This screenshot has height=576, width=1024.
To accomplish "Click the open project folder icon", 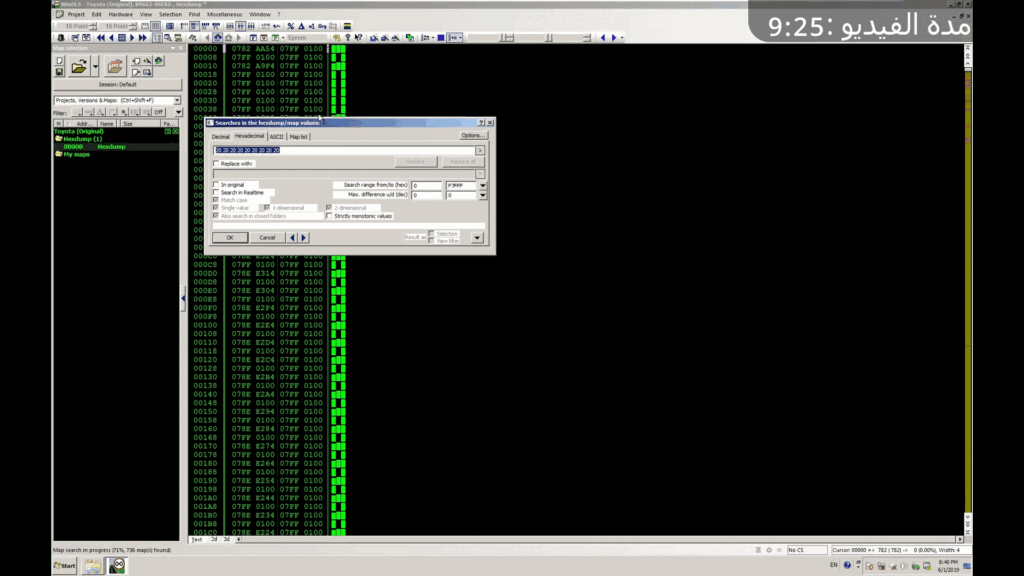I will tap(79, 67).
